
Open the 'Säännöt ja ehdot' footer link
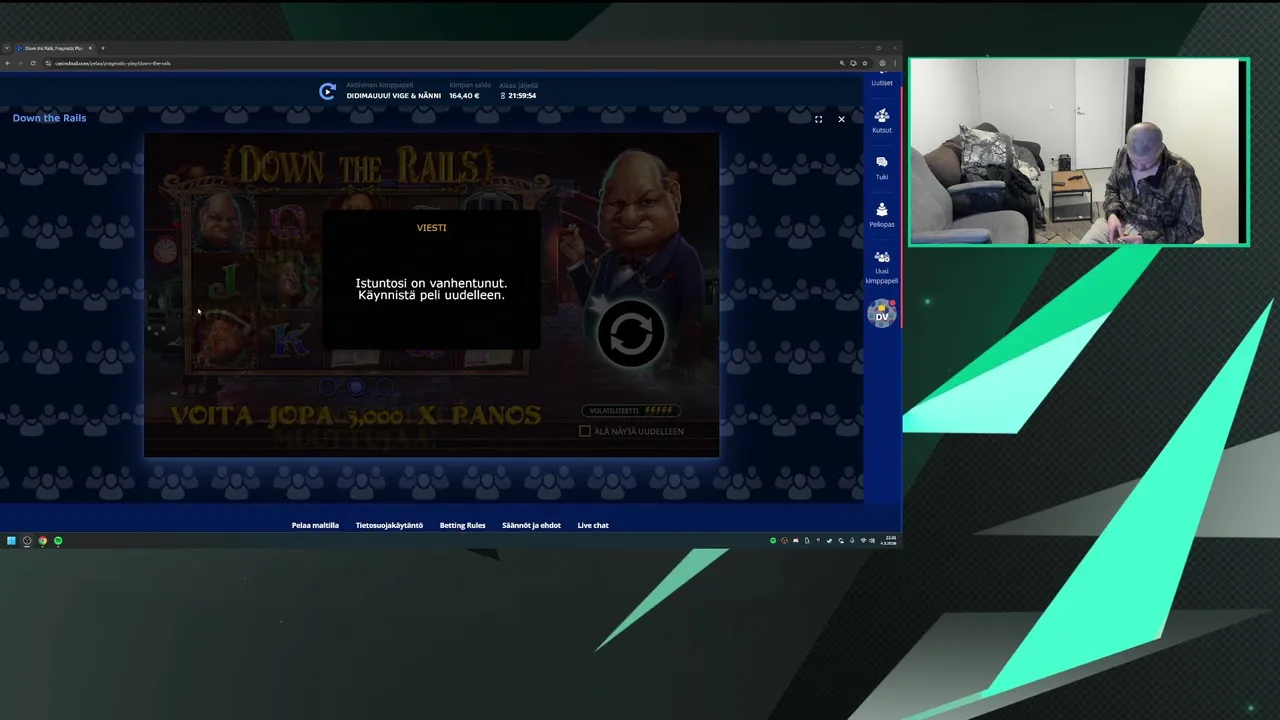531,525
